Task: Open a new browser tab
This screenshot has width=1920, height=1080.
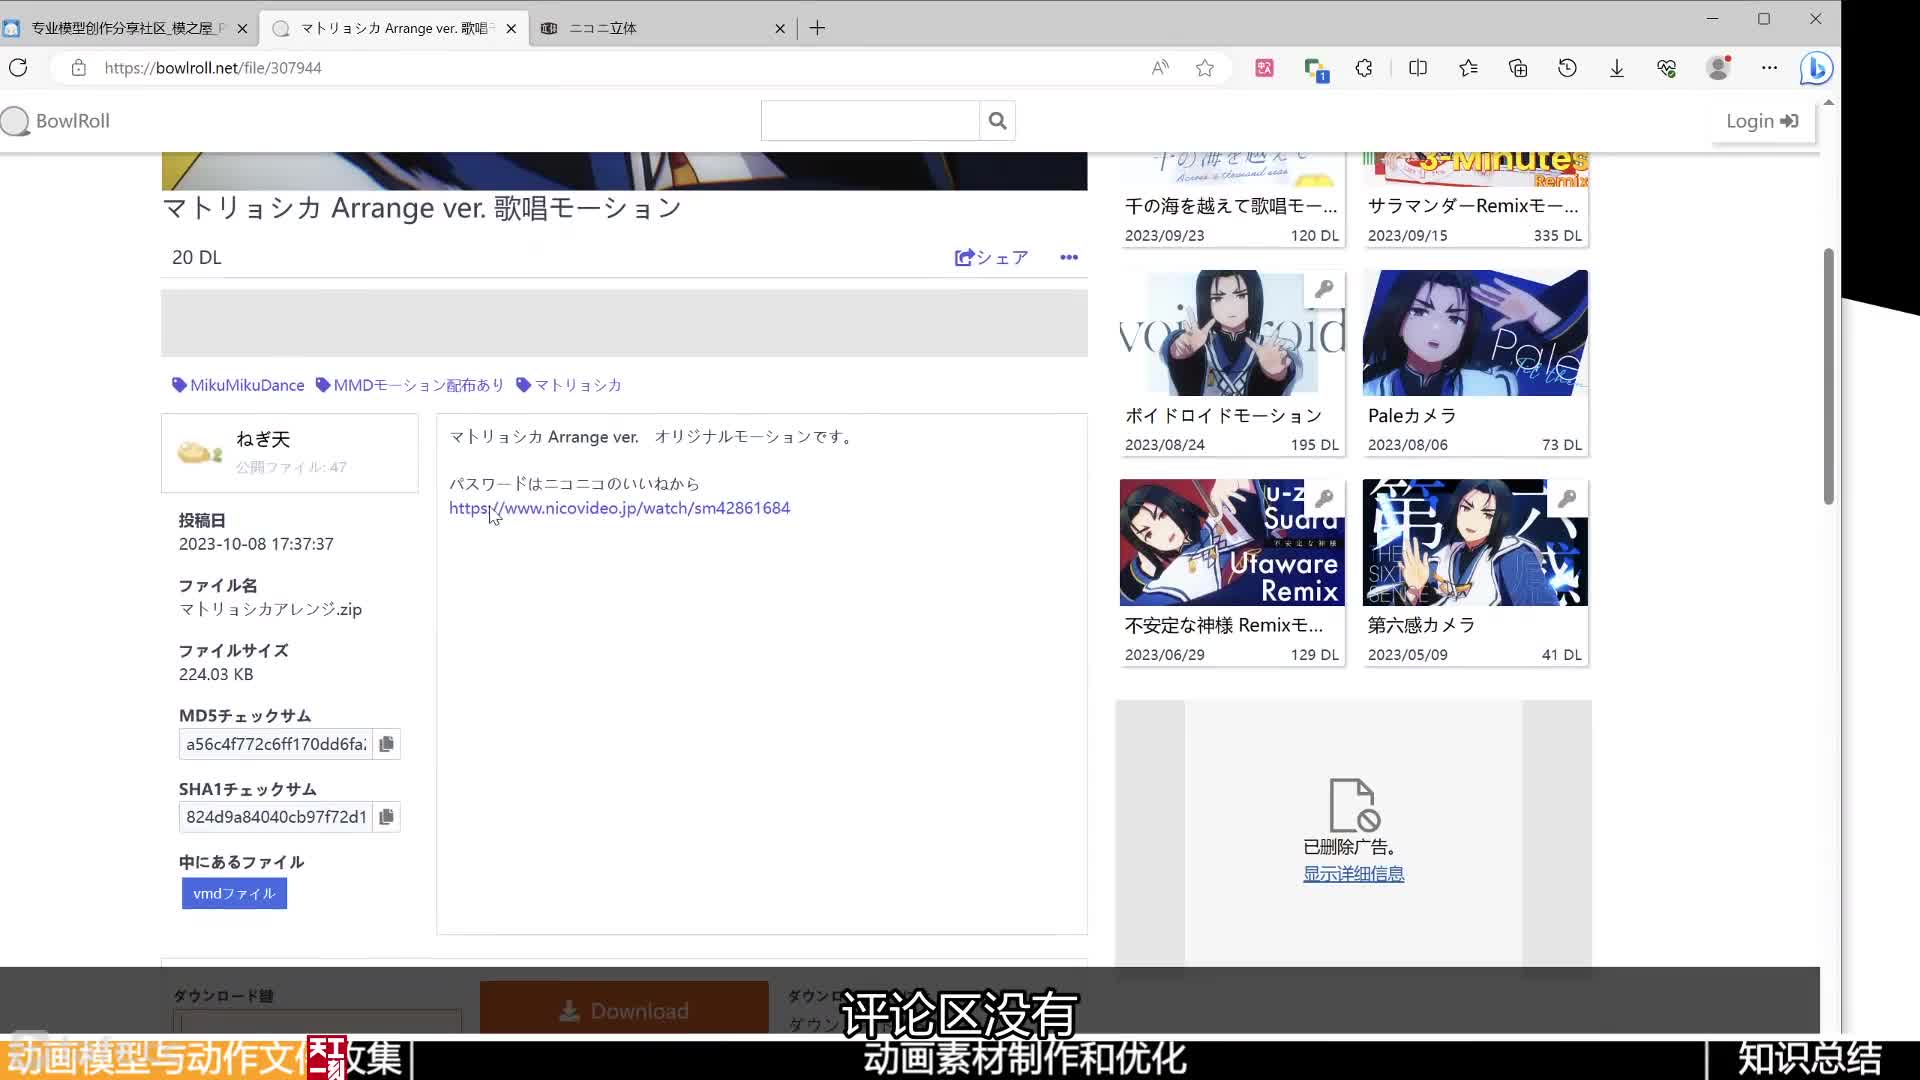Action: pyautogui.click(x=817, y=28)
